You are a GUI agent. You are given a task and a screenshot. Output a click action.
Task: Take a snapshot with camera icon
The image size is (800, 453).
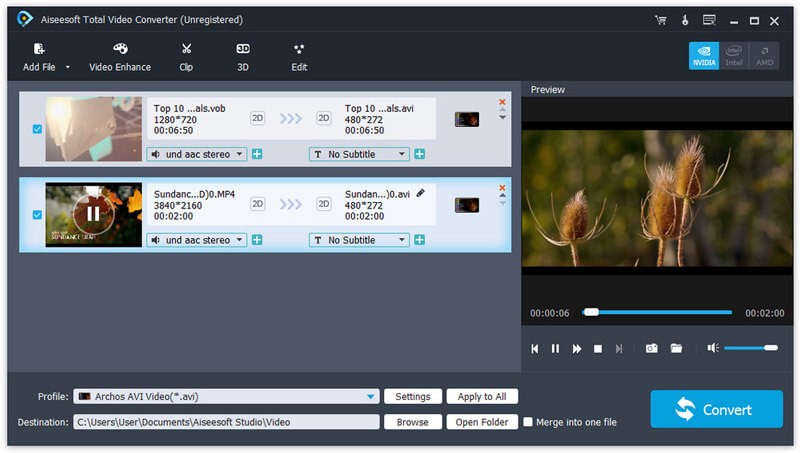coord(651,348)
